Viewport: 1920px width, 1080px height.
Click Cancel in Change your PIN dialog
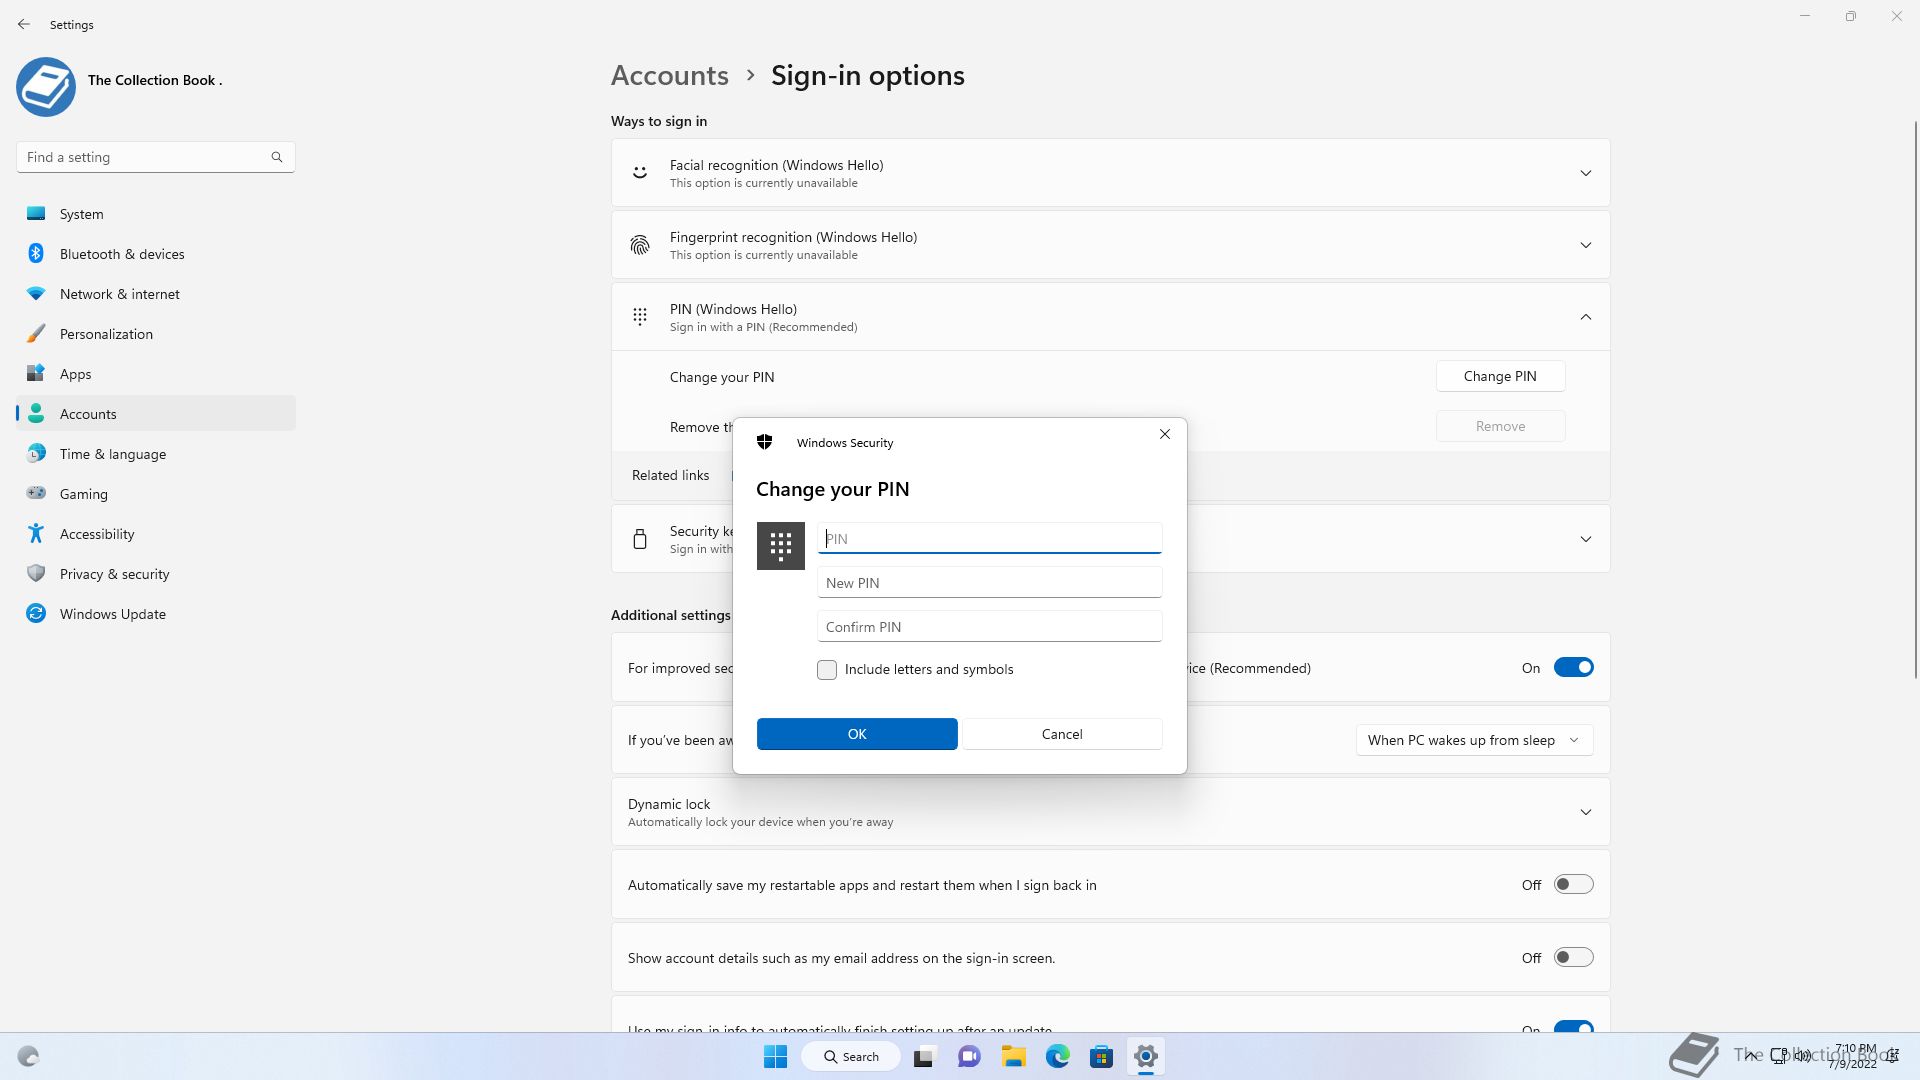[1062, 734]
